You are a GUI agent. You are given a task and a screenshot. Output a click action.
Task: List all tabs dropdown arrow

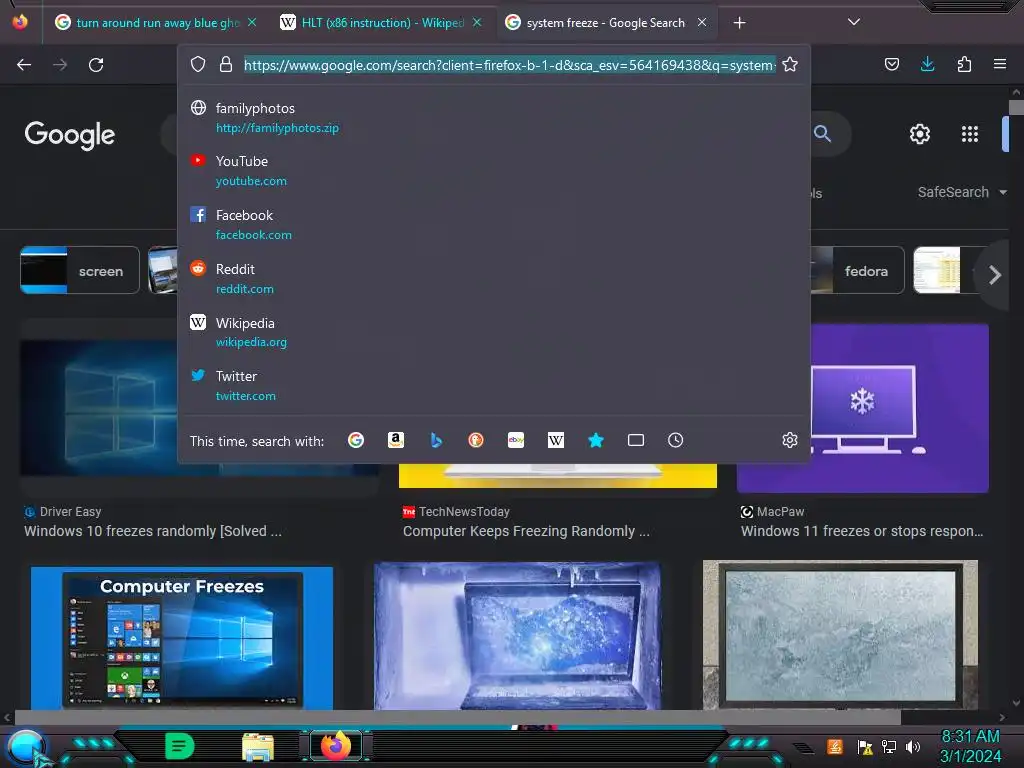(x=854, y=22)
